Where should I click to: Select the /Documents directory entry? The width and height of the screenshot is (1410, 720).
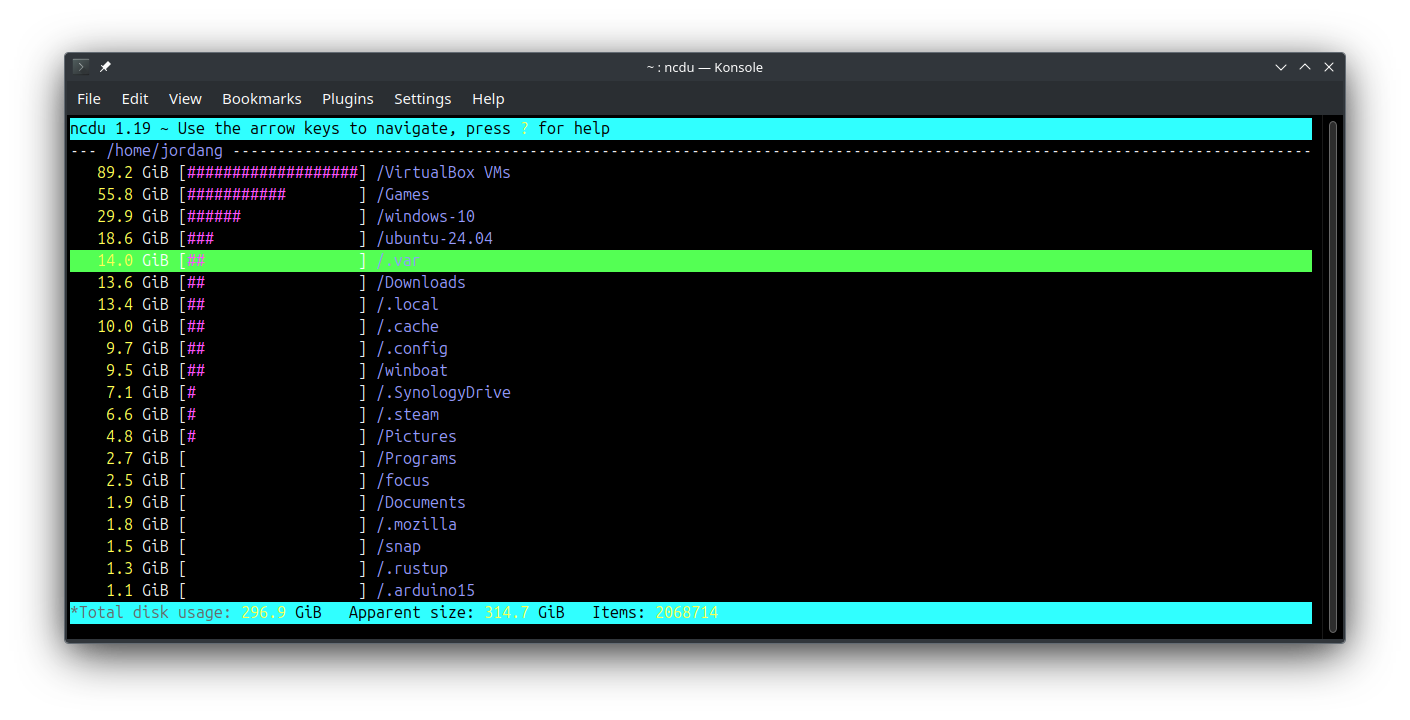(421, 502)
